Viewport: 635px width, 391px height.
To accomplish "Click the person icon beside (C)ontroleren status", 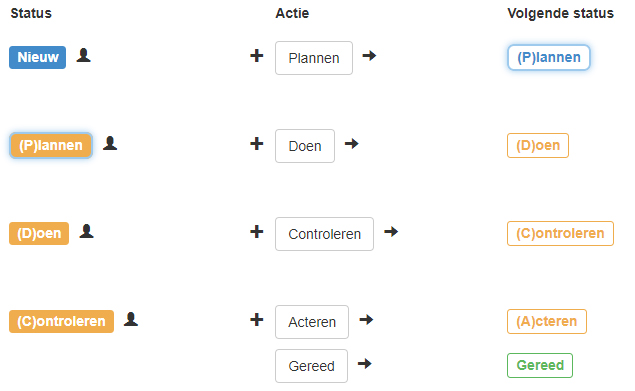I will point(131,319).
